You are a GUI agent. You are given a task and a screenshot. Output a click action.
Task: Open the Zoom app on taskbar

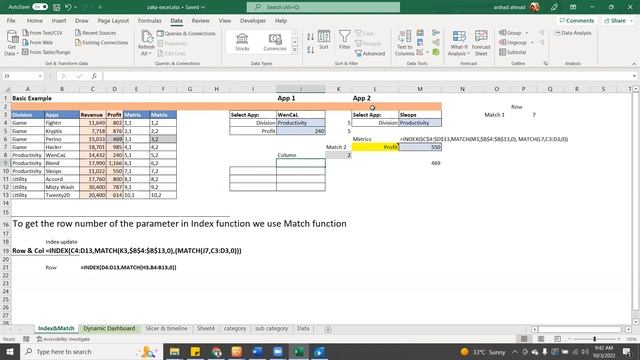click(278, 351)
